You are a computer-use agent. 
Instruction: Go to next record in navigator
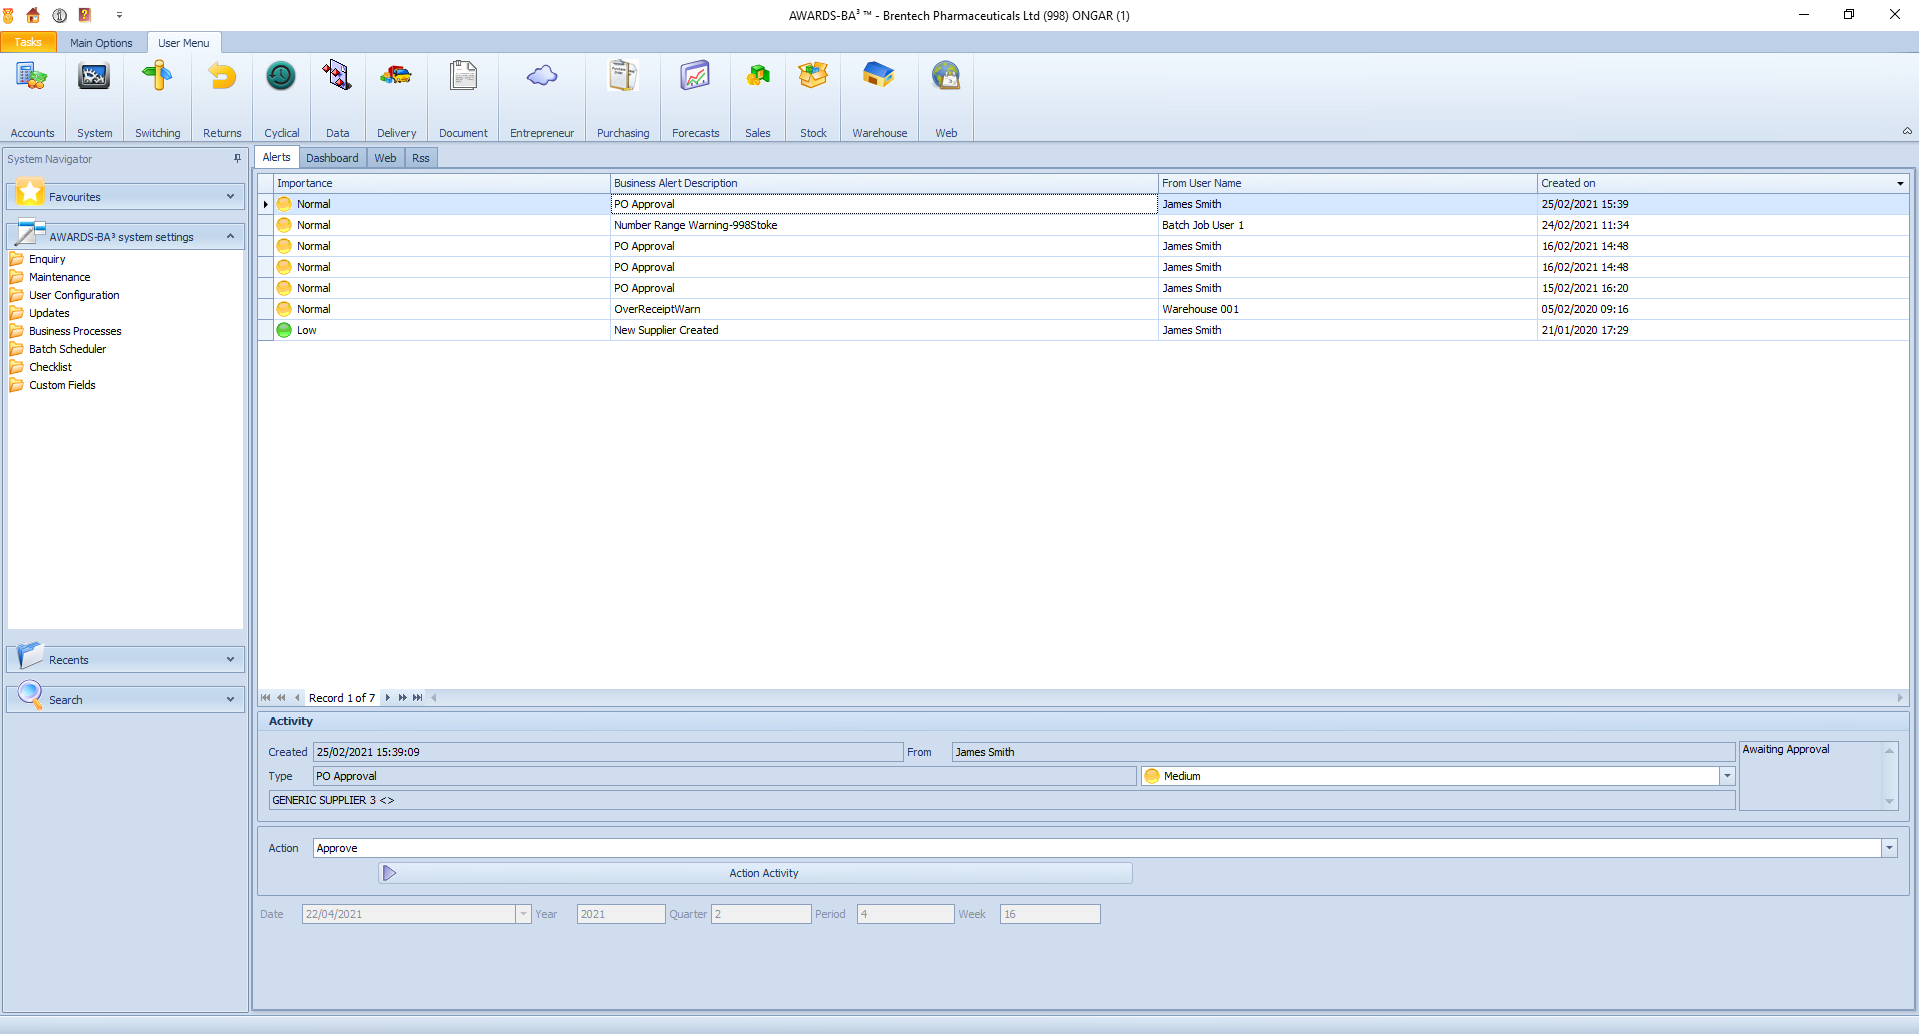click(x=388, y=698)
